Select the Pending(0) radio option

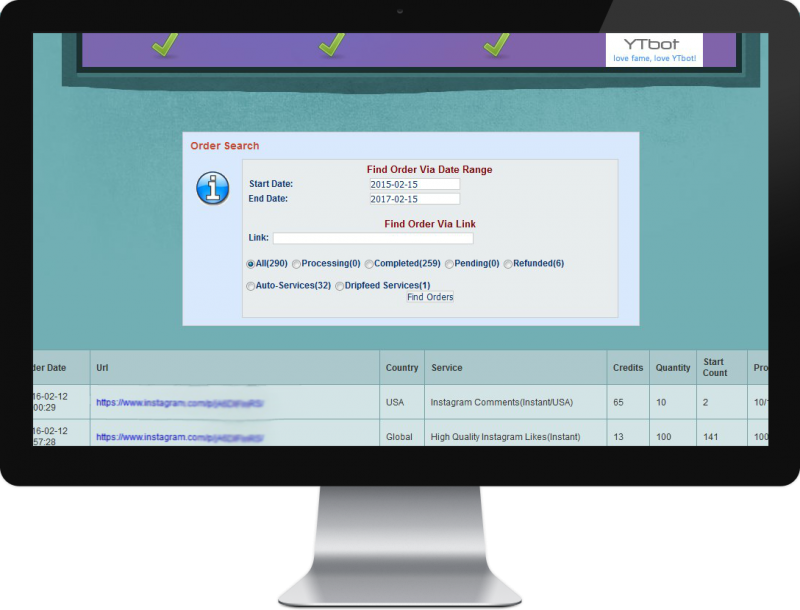point(449,264)
